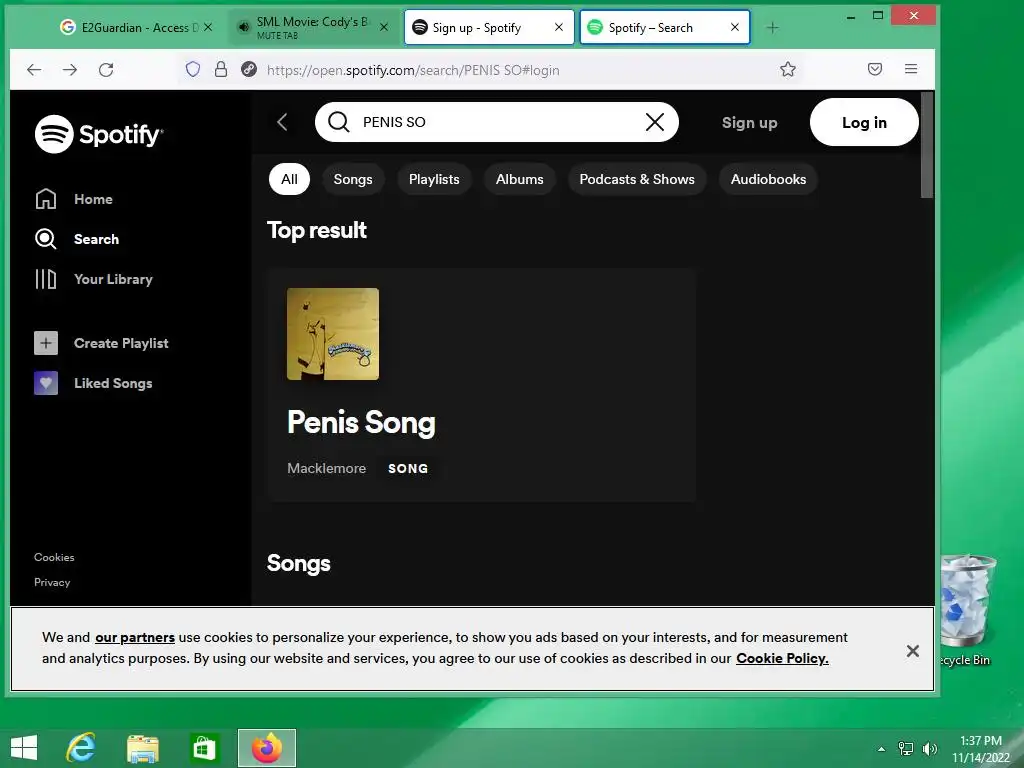
Task: Close the SML Movie tab
Action: (384, 27)
